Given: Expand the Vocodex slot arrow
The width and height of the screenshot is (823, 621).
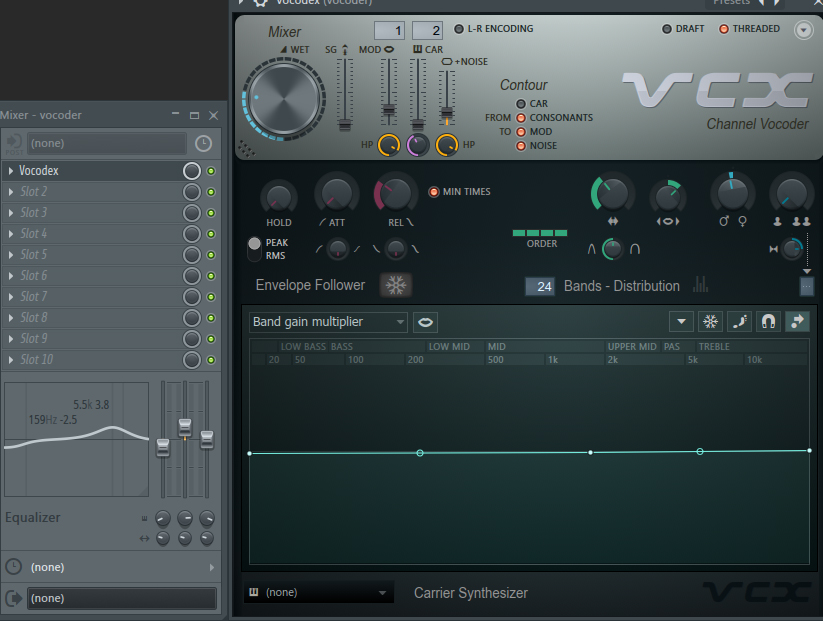Looking at the screenshot, I should click(x=10, y=171).
